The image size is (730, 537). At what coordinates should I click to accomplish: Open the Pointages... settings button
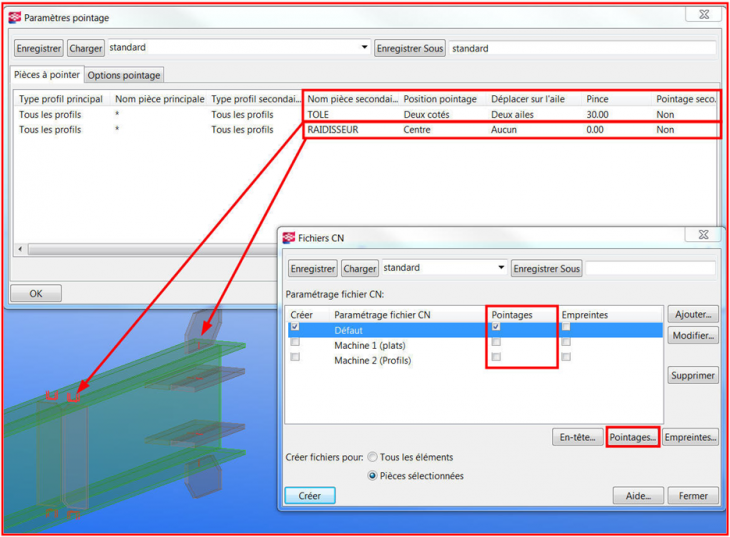pos(633,437)
